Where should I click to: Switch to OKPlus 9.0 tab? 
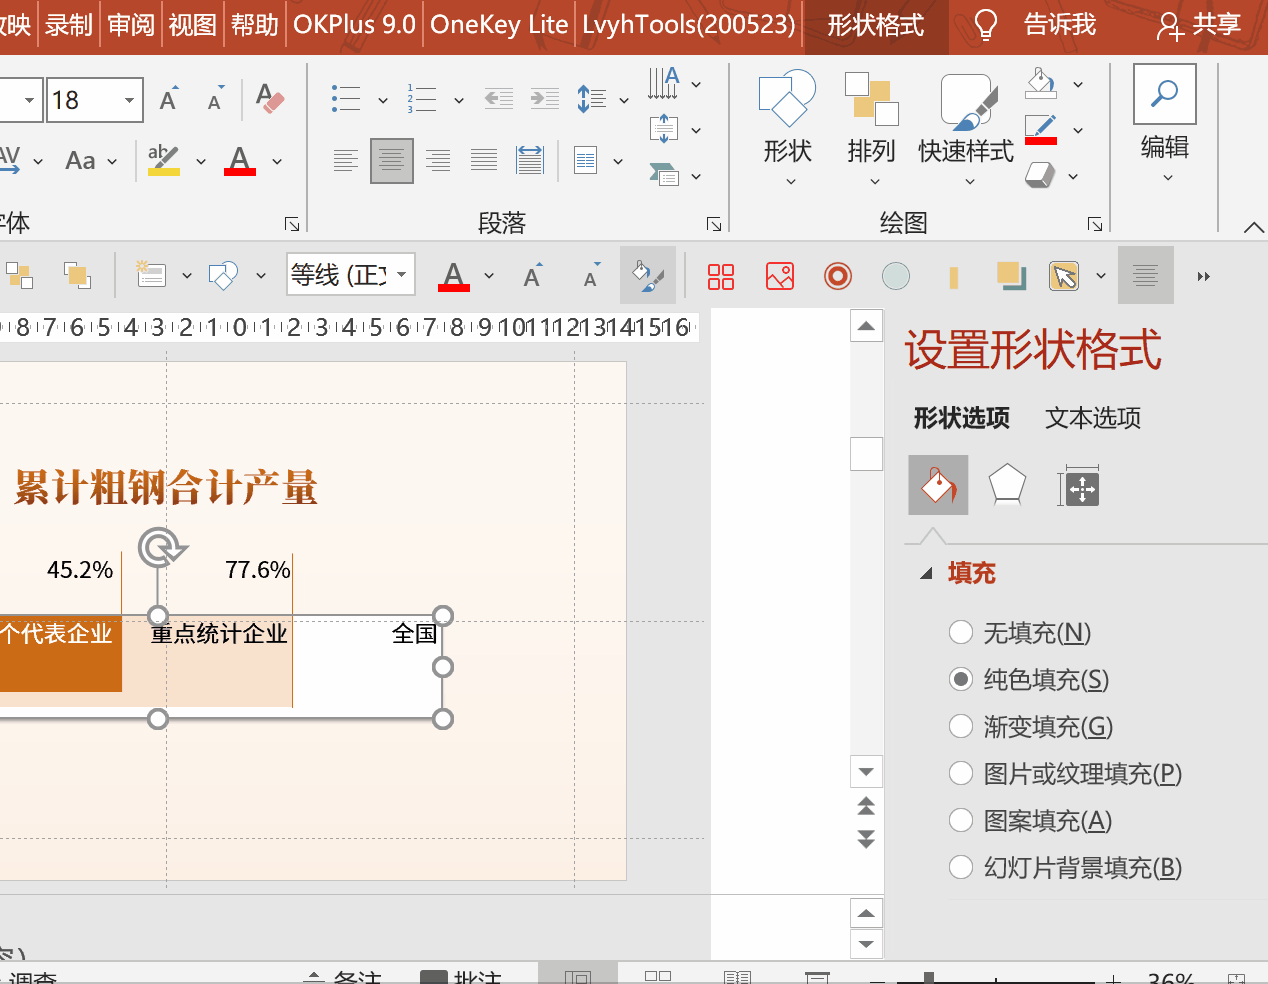pyautogui.click(x=355, y=24)
